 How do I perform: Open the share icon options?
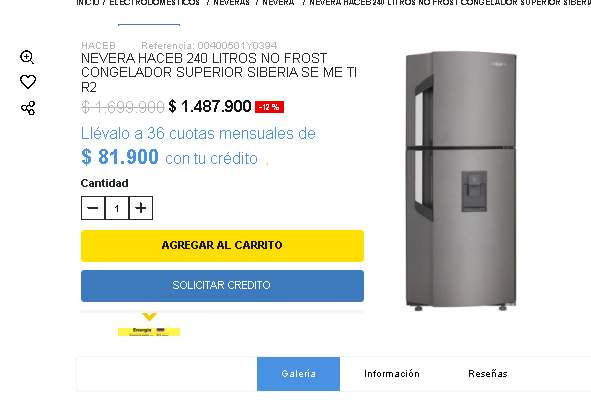28,108
